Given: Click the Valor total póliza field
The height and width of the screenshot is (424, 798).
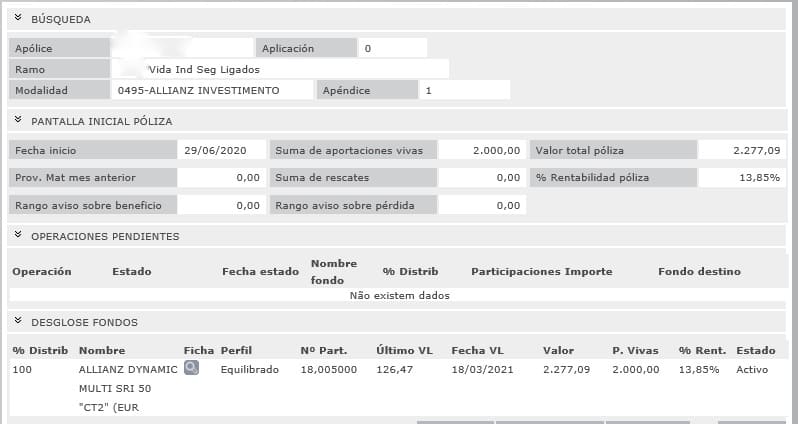Looking at the screenshot, I should click(x=741, y=150).
